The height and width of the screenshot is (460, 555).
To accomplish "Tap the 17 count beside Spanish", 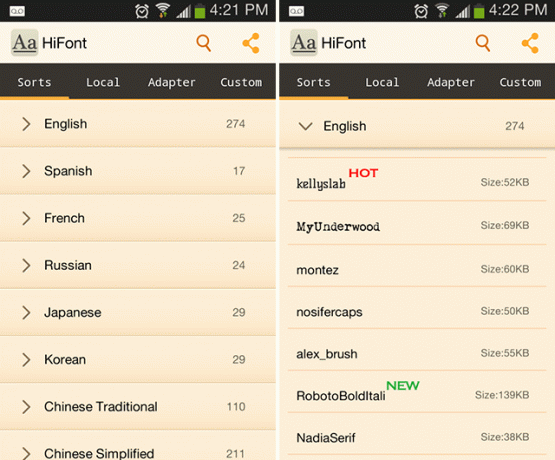I will [239, 171].
